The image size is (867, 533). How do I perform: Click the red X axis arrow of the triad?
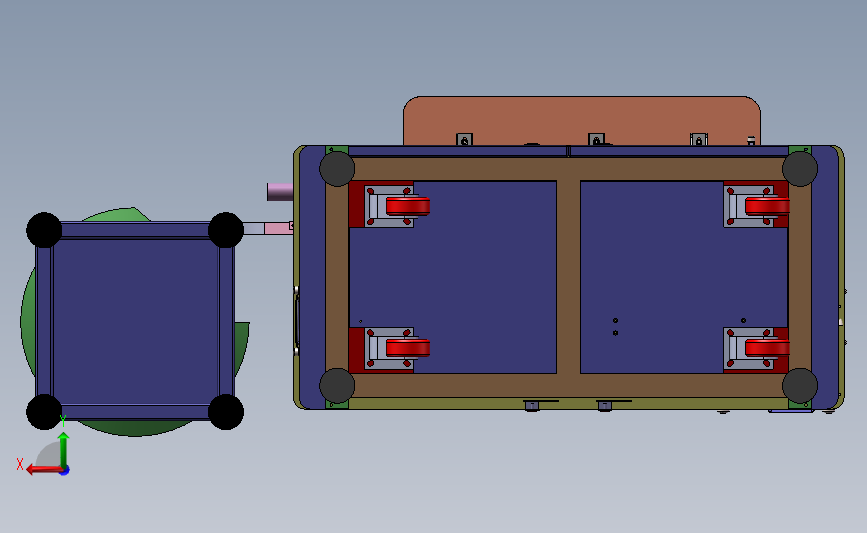pyautogui.click(x=43, y=470)
